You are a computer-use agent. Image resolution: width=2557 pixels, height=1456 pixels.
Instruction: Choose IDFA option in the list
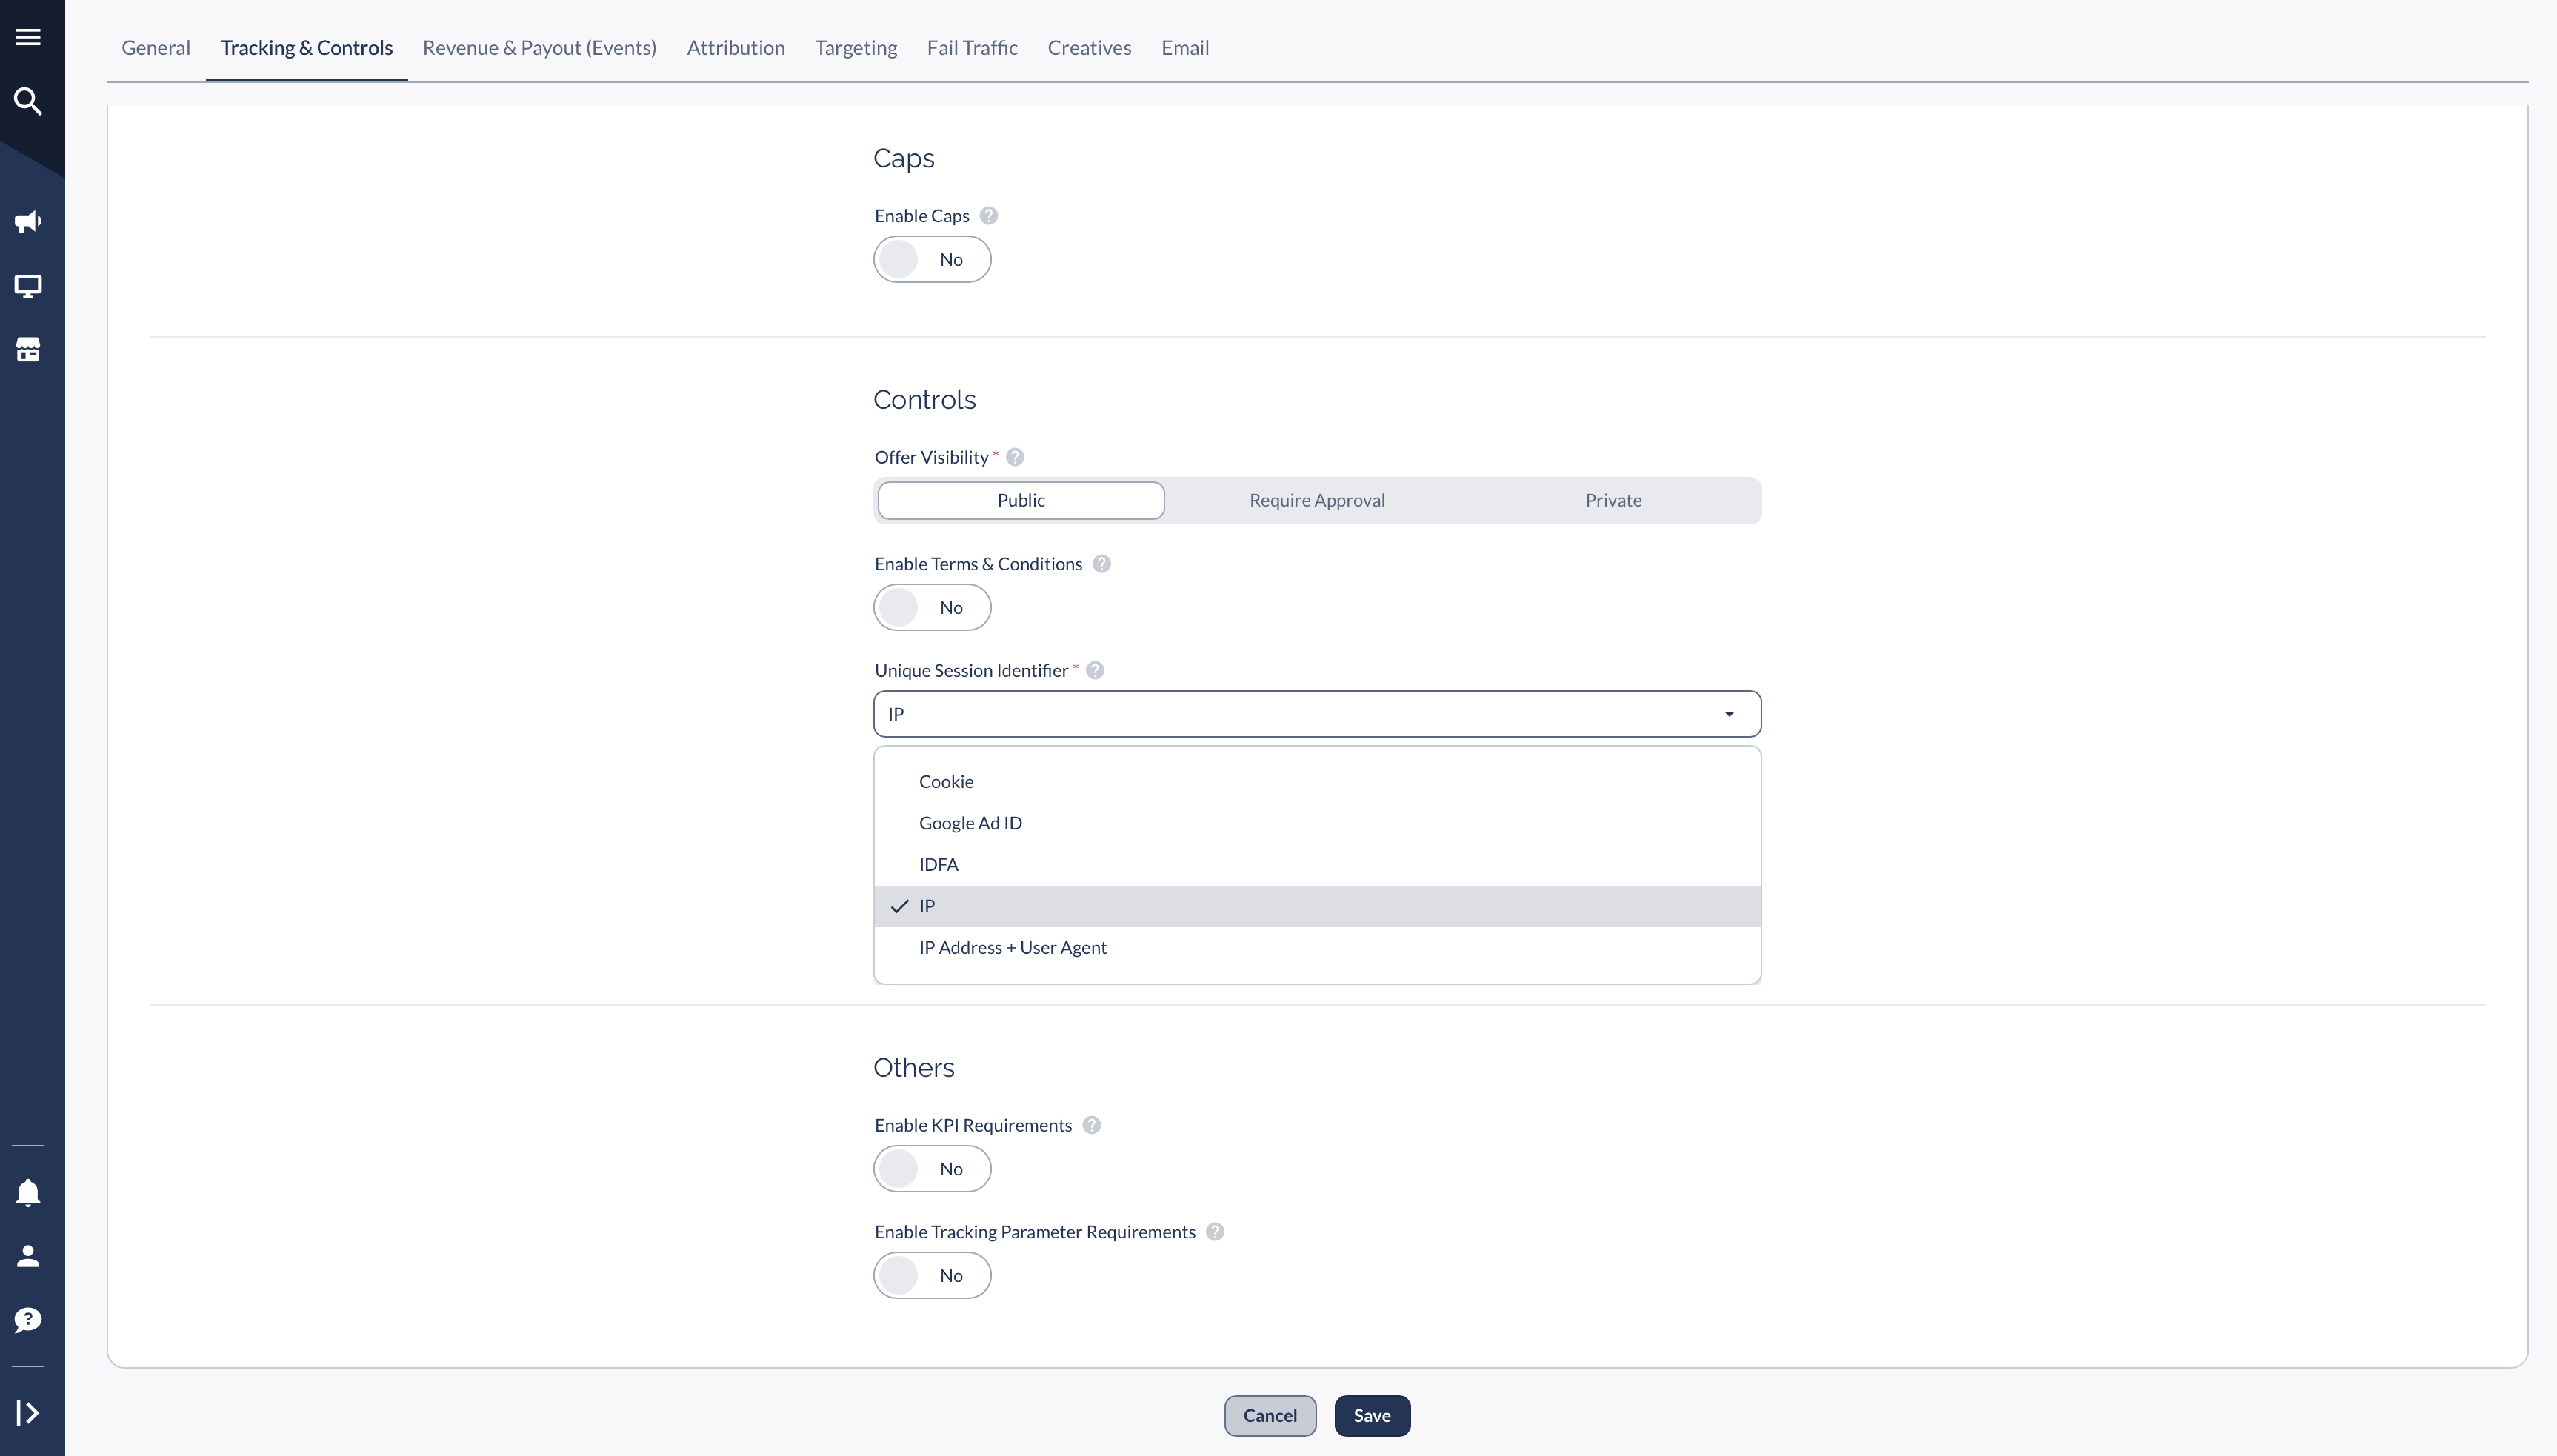coord(1317,865)
